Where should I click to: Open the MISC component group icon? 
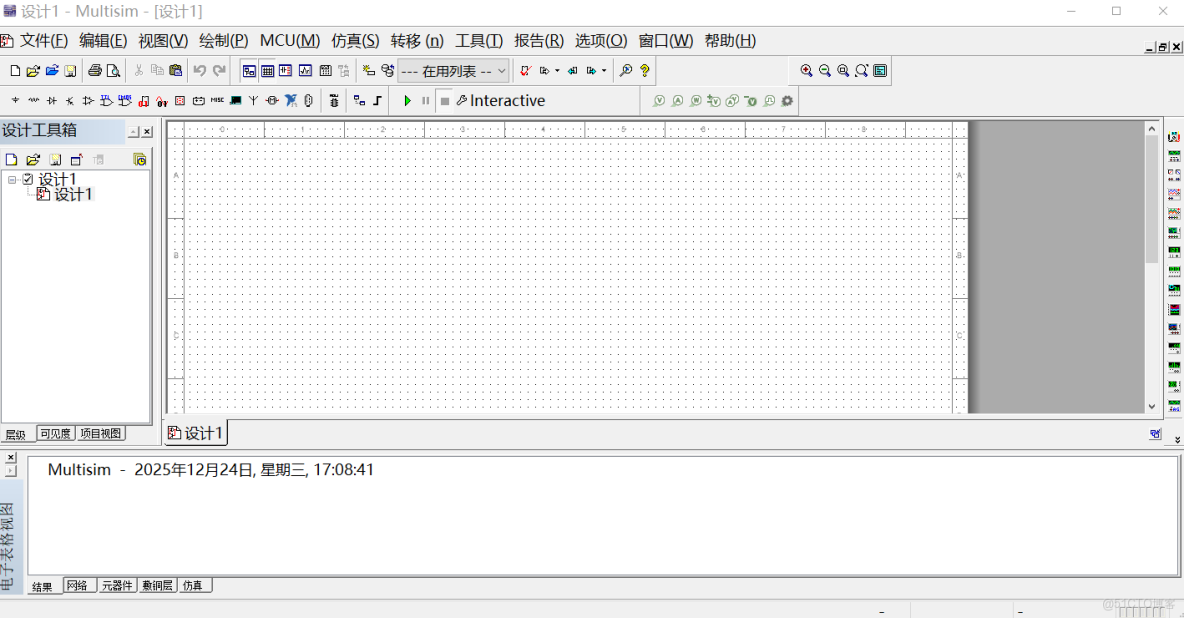tap(217, 100)
